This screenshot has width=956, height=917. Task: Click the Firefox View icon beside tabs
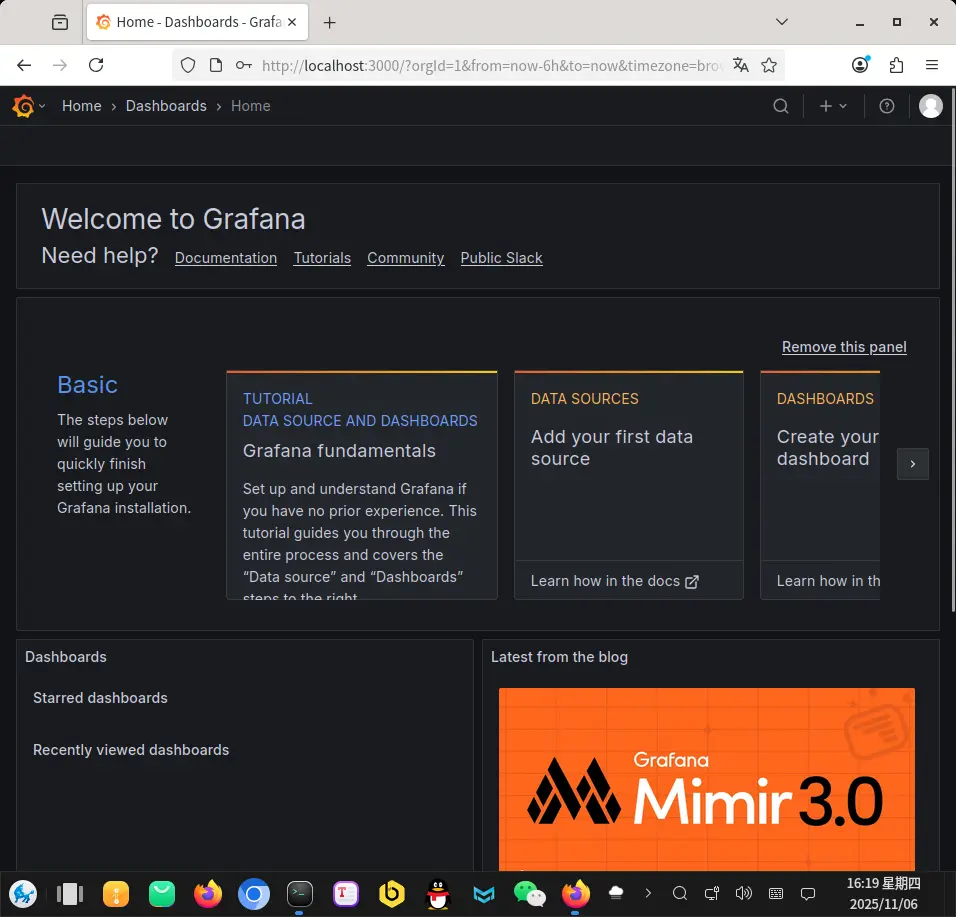60,23
